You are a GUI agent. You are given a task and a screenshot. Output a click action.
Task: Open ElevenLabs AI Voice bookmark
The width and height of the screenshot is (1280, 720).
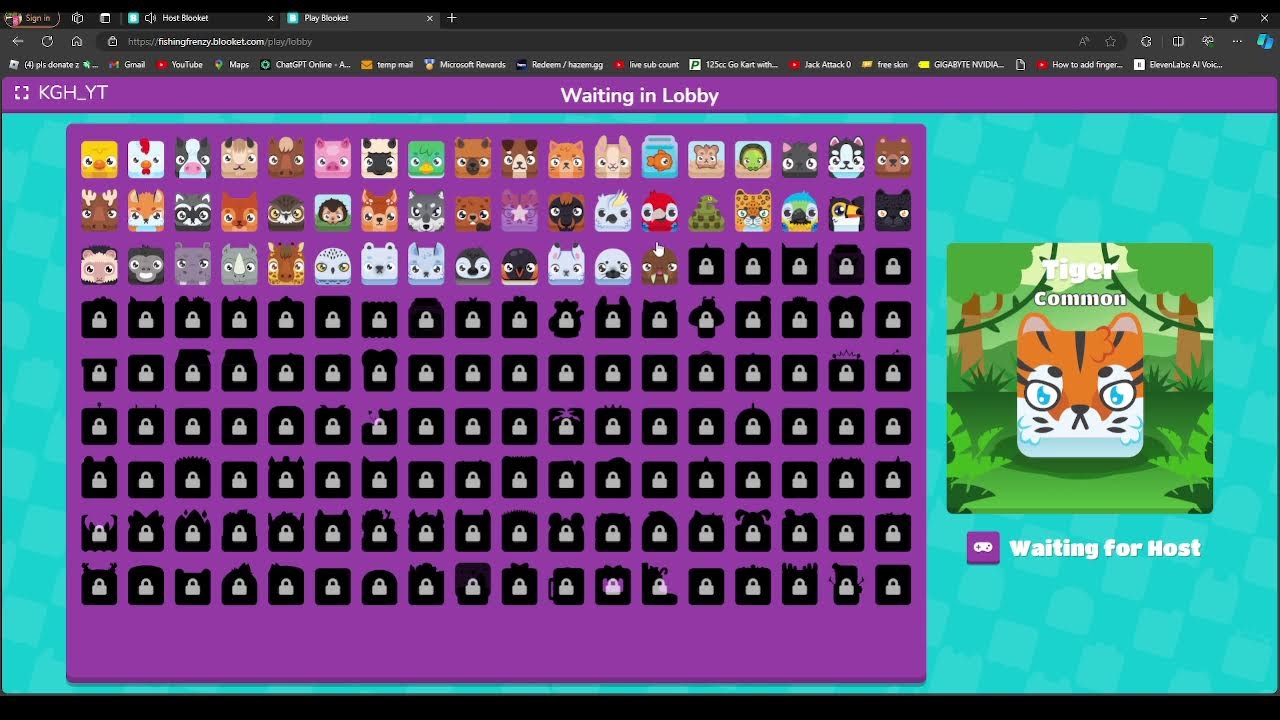pos(1178,65)
